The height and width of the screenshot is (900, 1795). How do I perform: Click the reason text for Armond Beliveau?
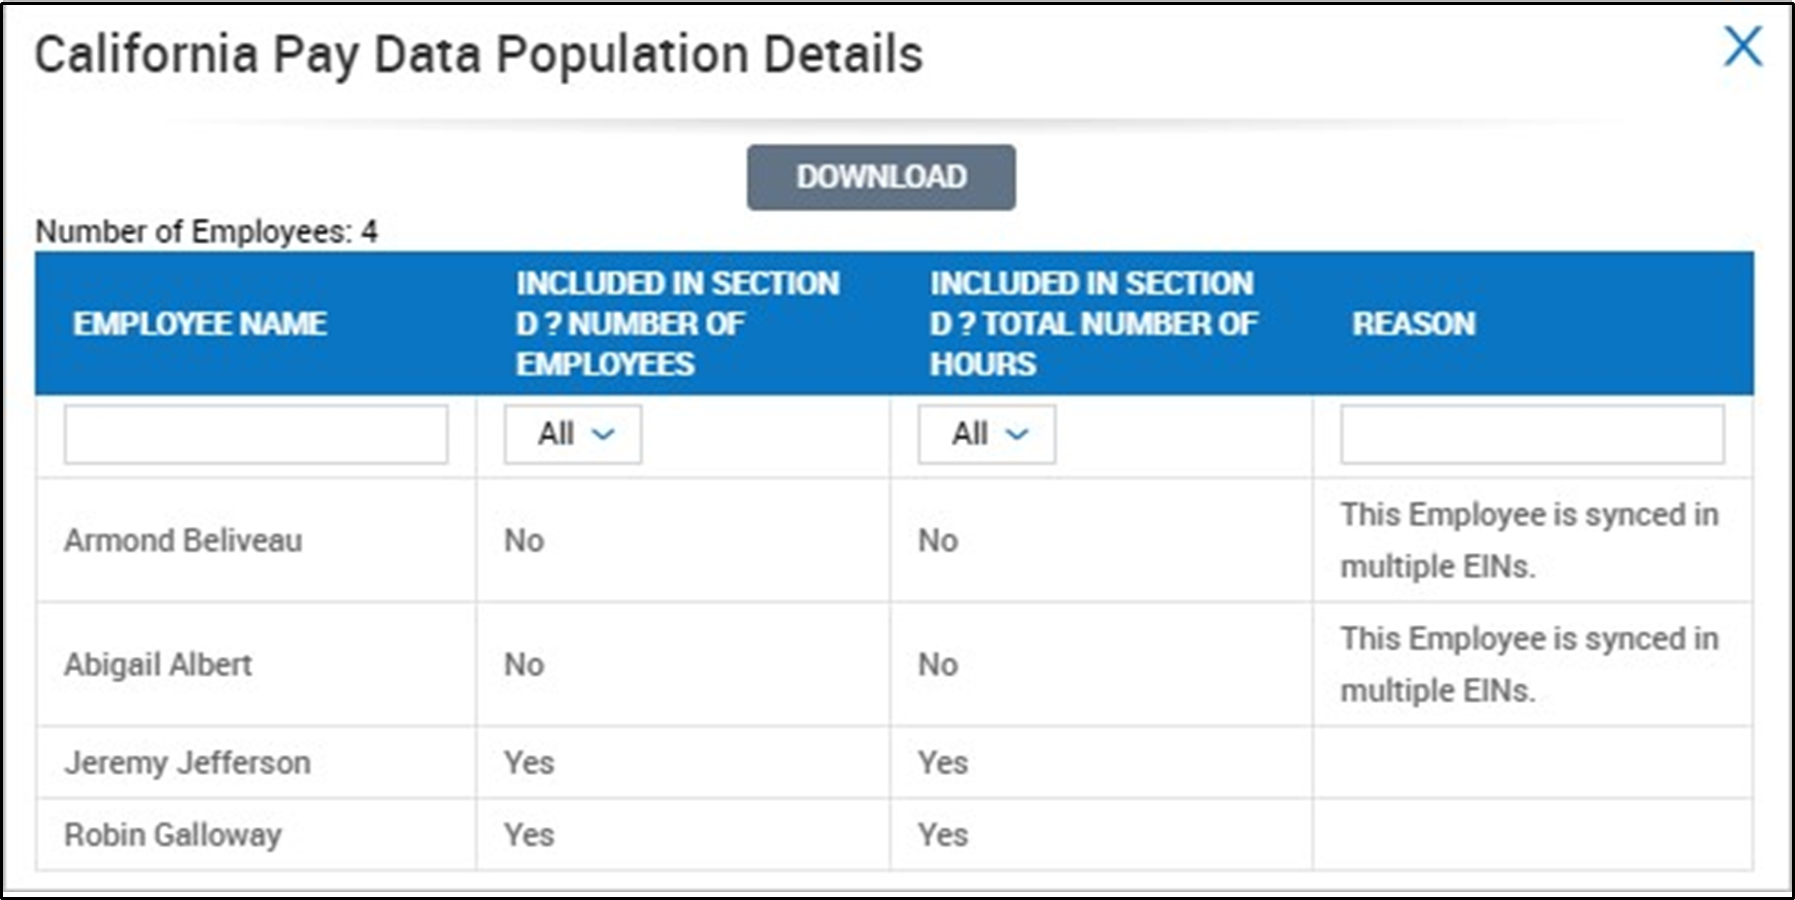(x=1528, y=541)
